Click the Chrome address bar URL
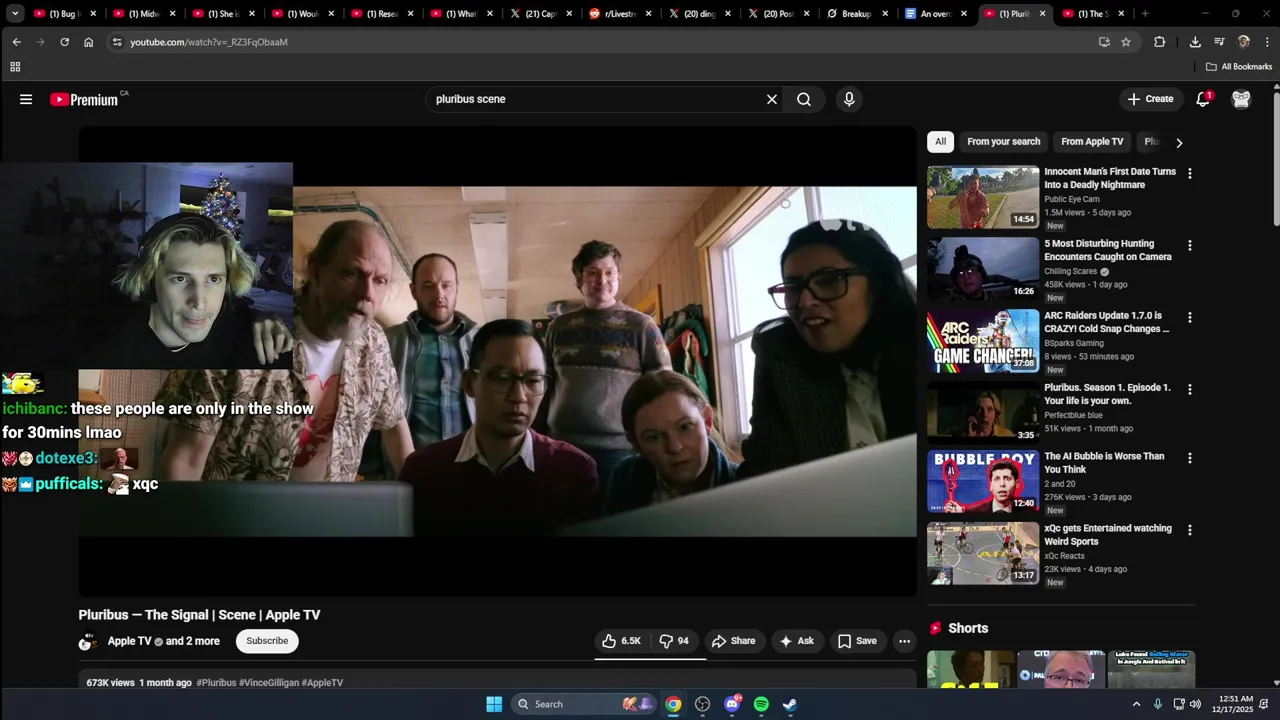Screen dimensions: 1280x720 [209, 42]
